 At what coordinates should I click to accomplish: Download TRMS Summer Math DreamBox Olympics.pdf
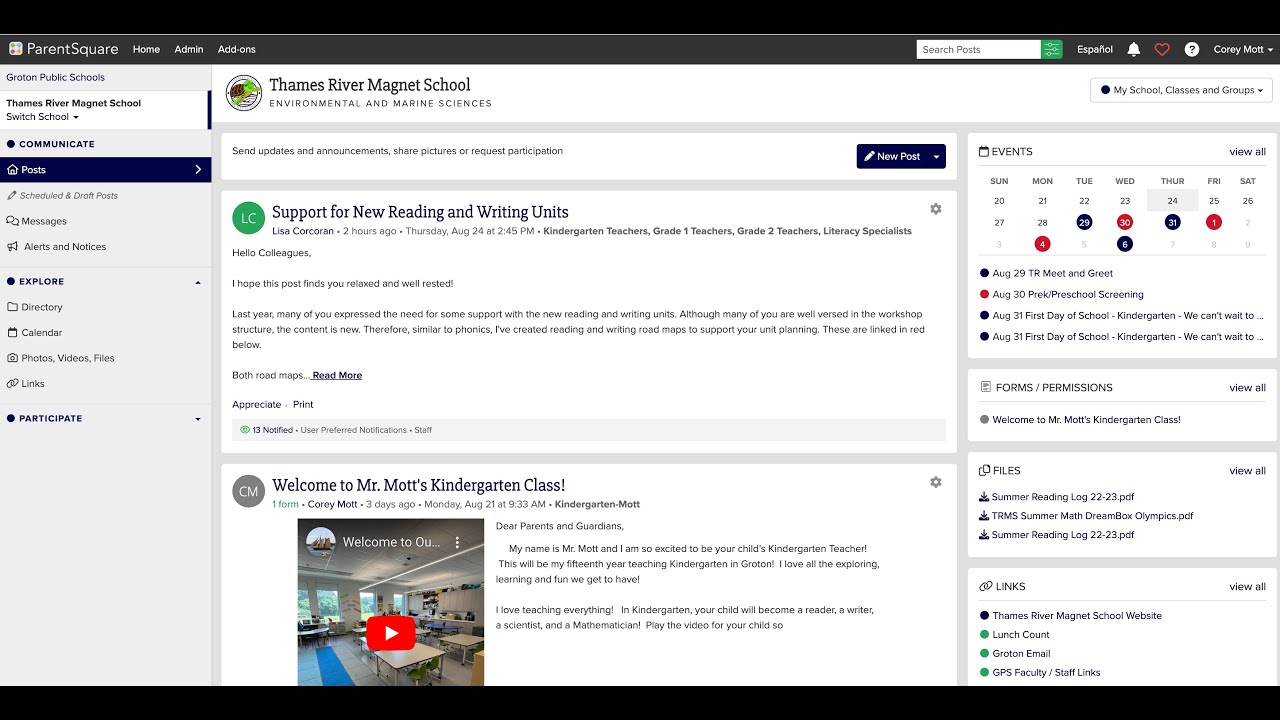[x=1086, y=516]
